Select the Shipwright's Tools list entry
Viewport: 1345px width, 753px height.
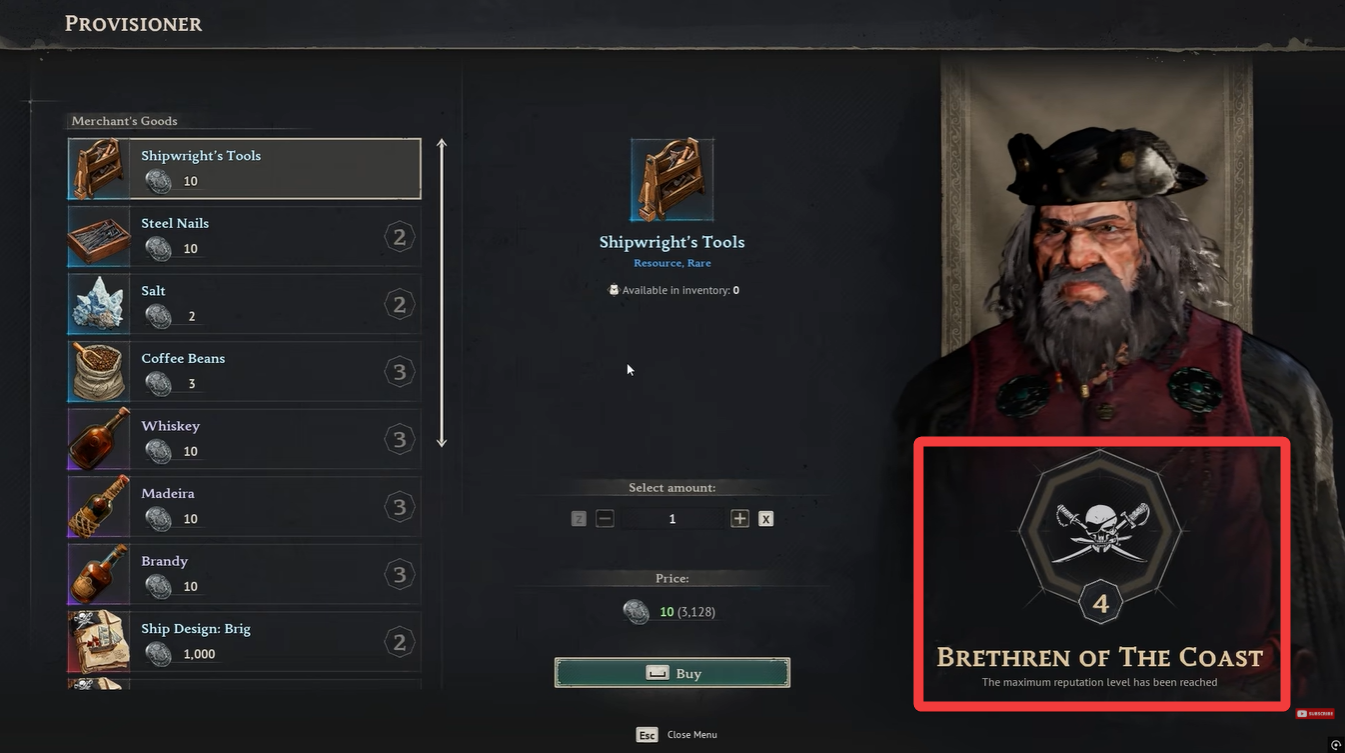pyautogui.click(x=244, y=169)
